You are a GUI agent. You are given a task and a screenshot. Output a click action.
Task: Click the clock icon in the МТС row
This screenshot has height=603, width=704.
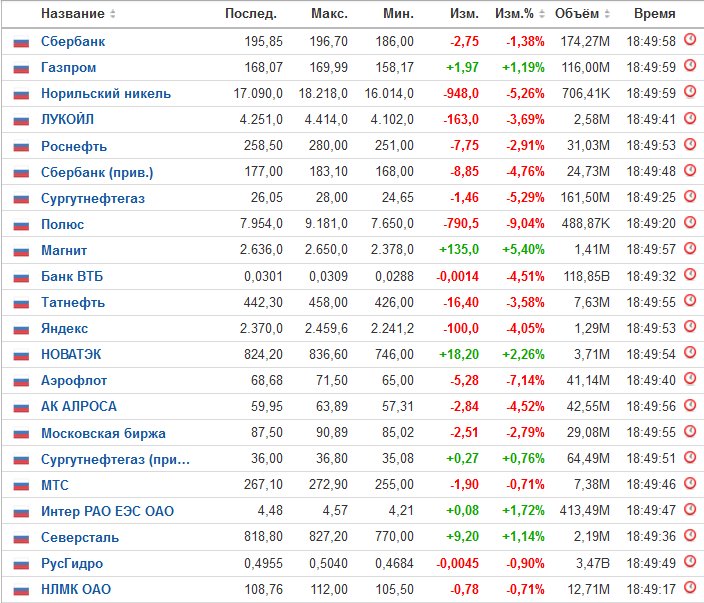point(690,483)
